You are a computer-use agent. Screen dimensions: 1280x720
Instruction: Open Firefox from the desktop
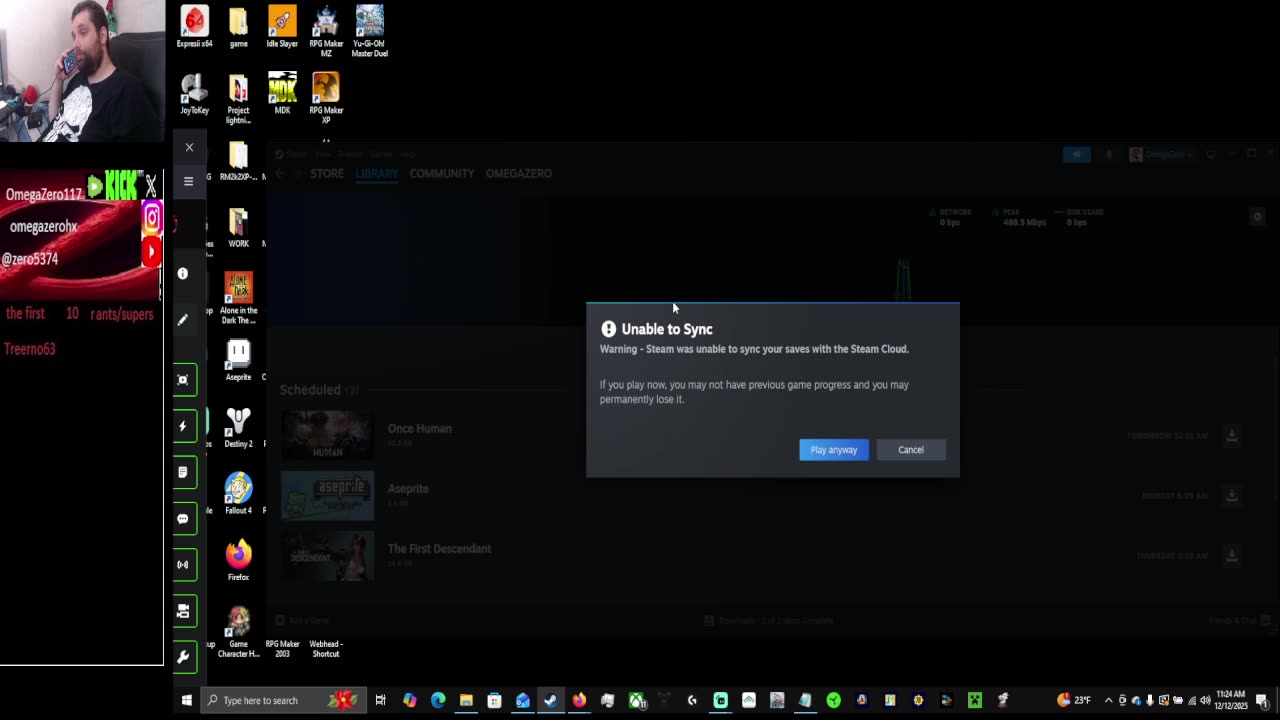tap(238, 561)
